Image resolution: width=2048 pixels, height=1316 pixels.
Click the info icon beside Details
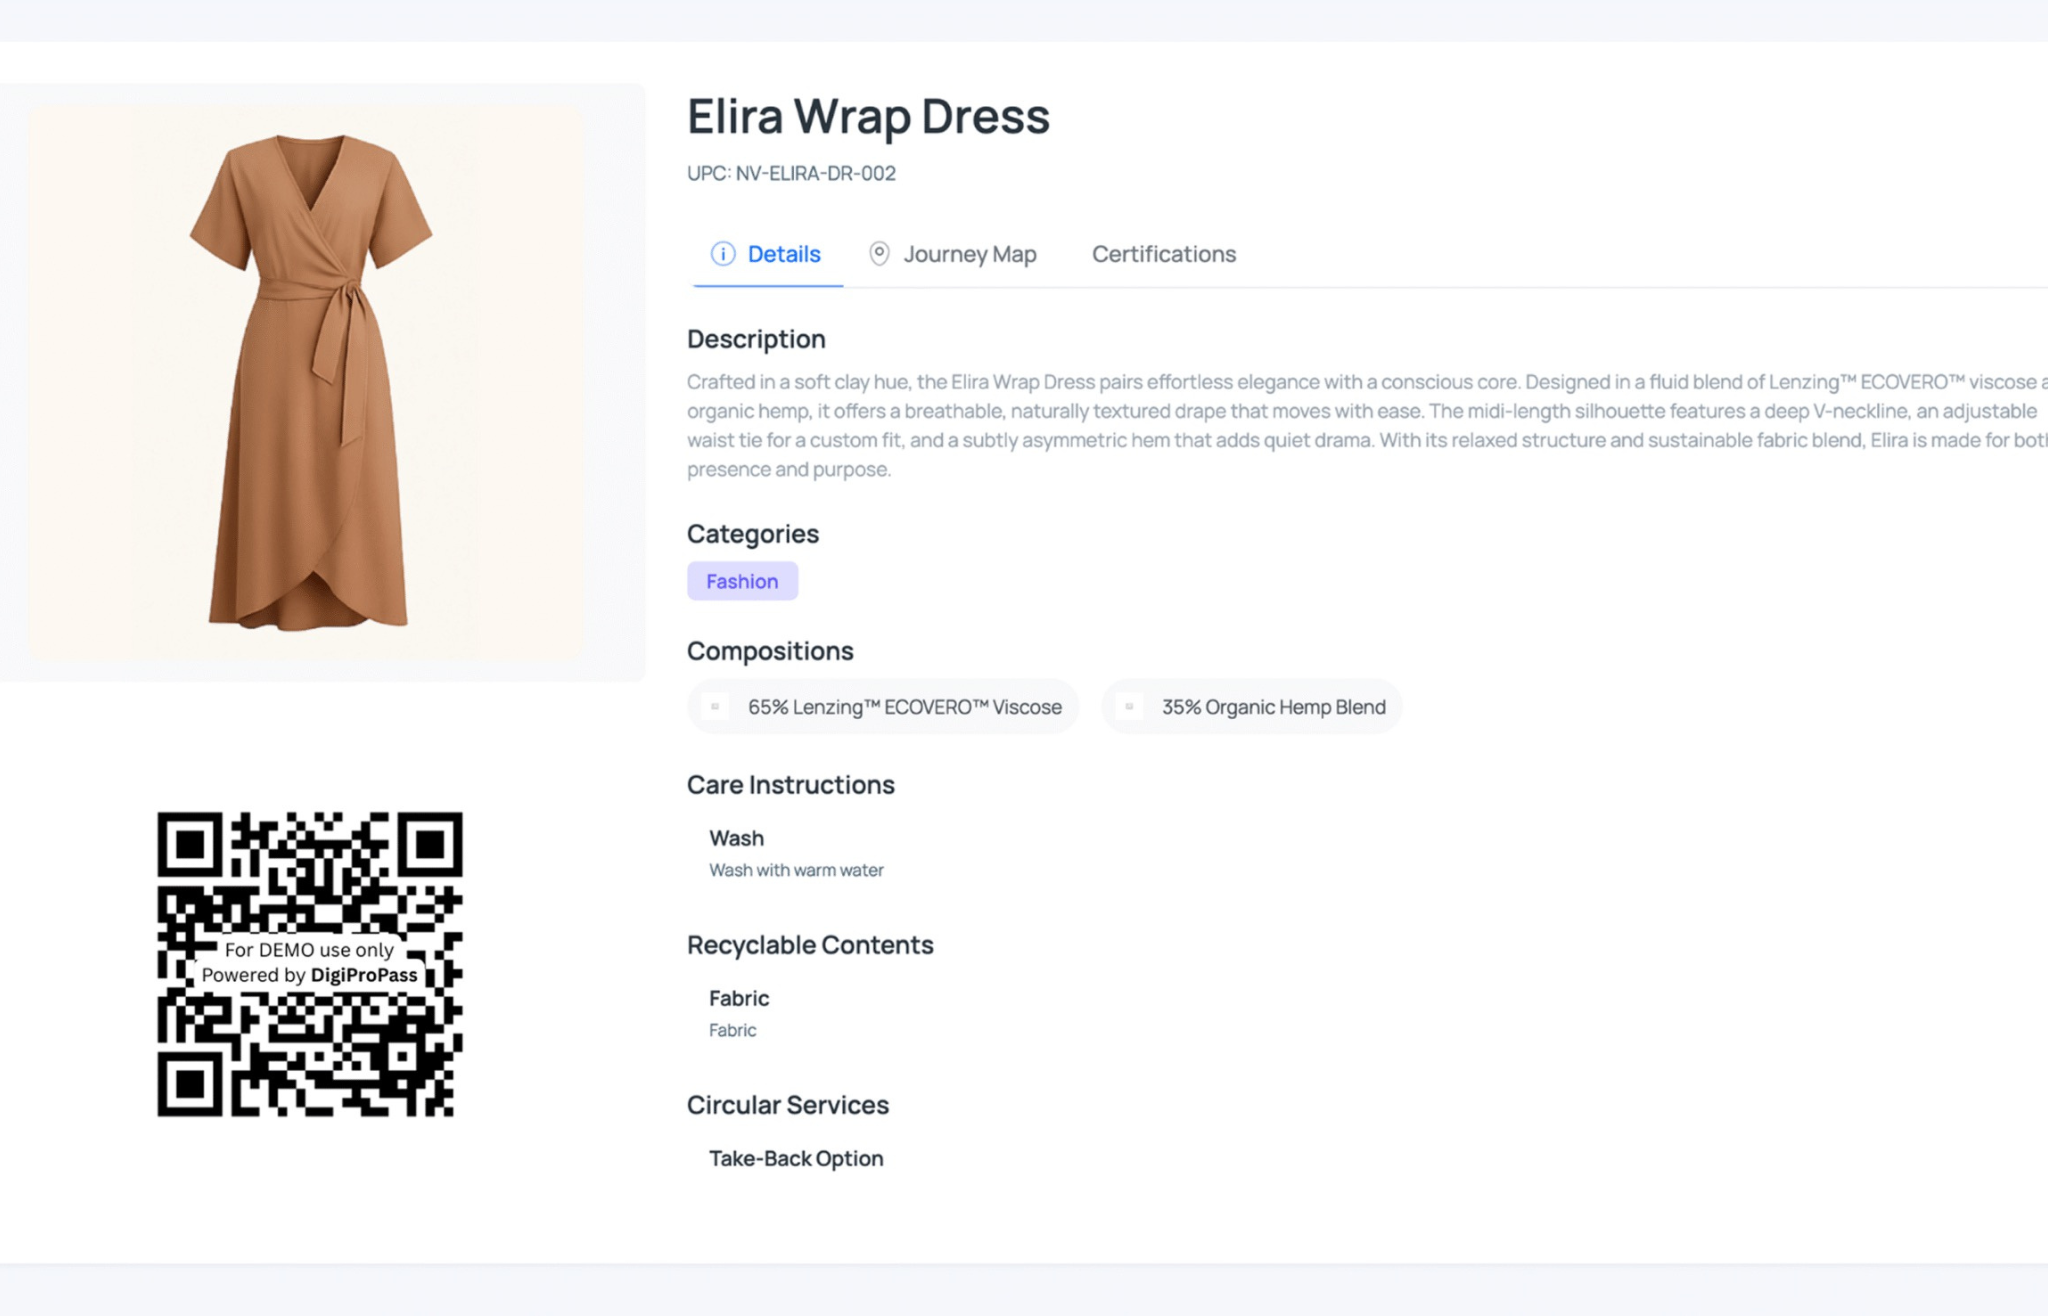point(722,254)
